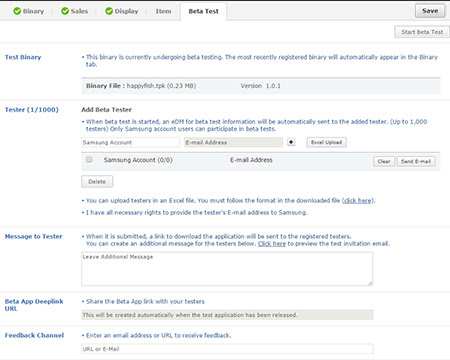This screenshot has height=360, width=450.
Task: Focus the E-mail Address input field
Action: [x=233, y=142]
